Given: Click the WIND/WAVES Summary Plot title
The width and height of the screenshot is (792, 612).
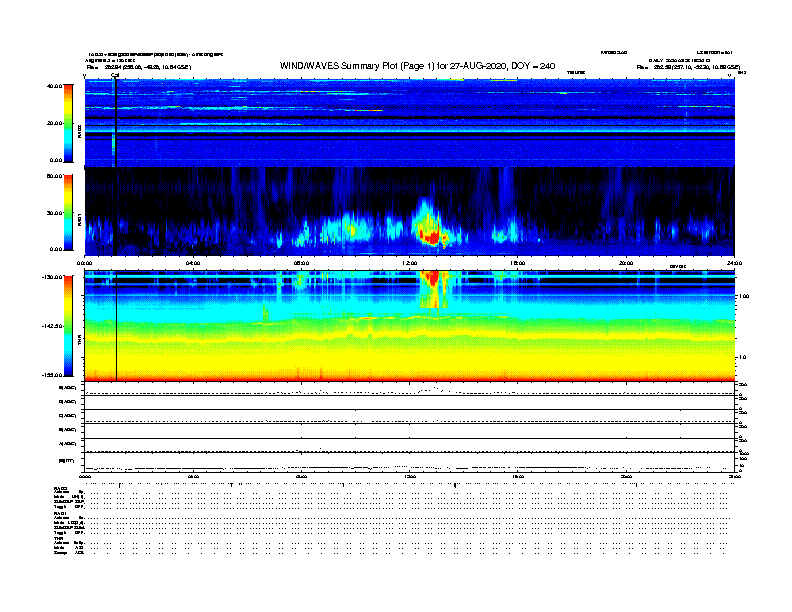Looking at the screenshot, I should click(x=417, y=66).
